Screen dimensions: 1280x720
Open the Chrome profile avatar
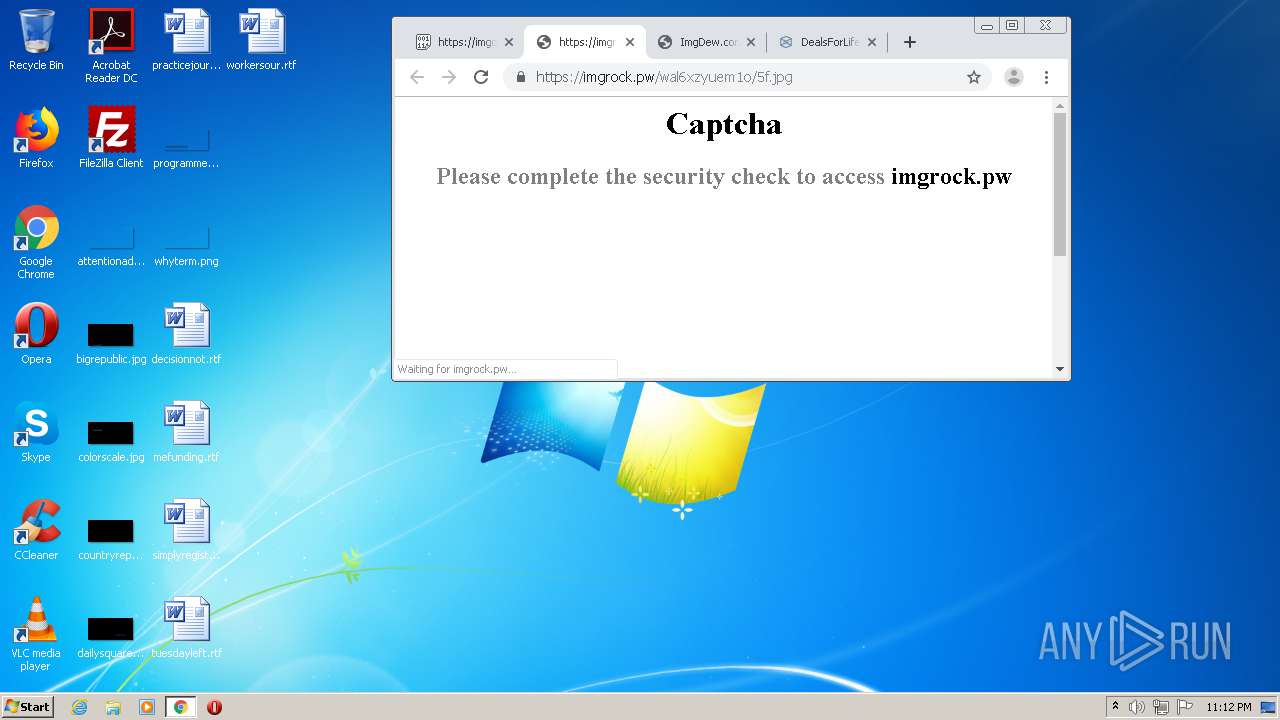coord(1014,77)
